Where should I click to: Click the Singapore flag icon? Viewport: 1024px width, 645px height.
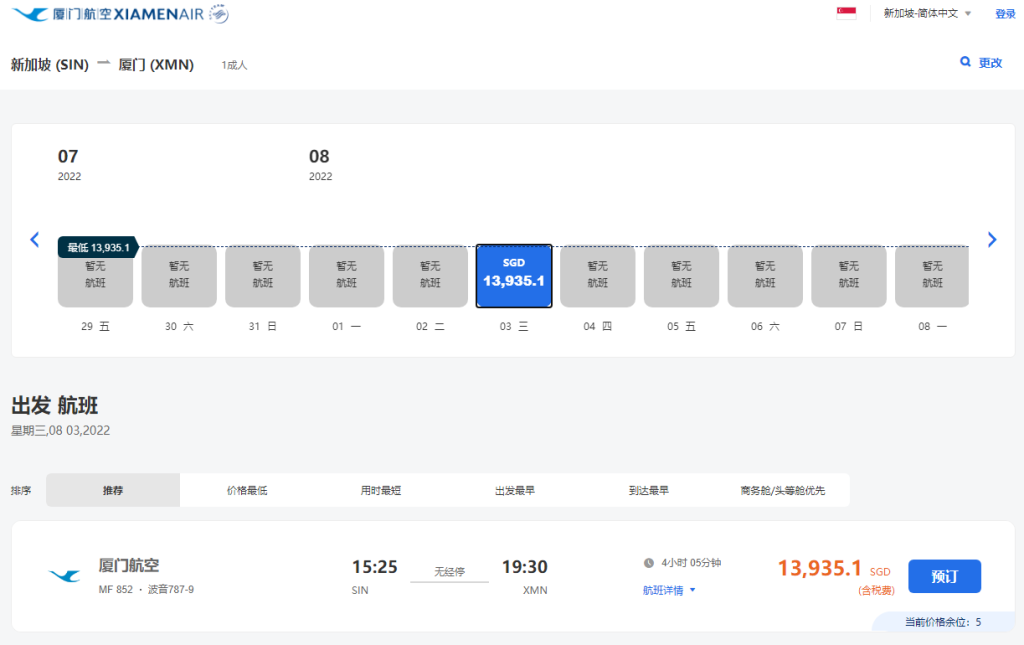(x=846, y=13)
